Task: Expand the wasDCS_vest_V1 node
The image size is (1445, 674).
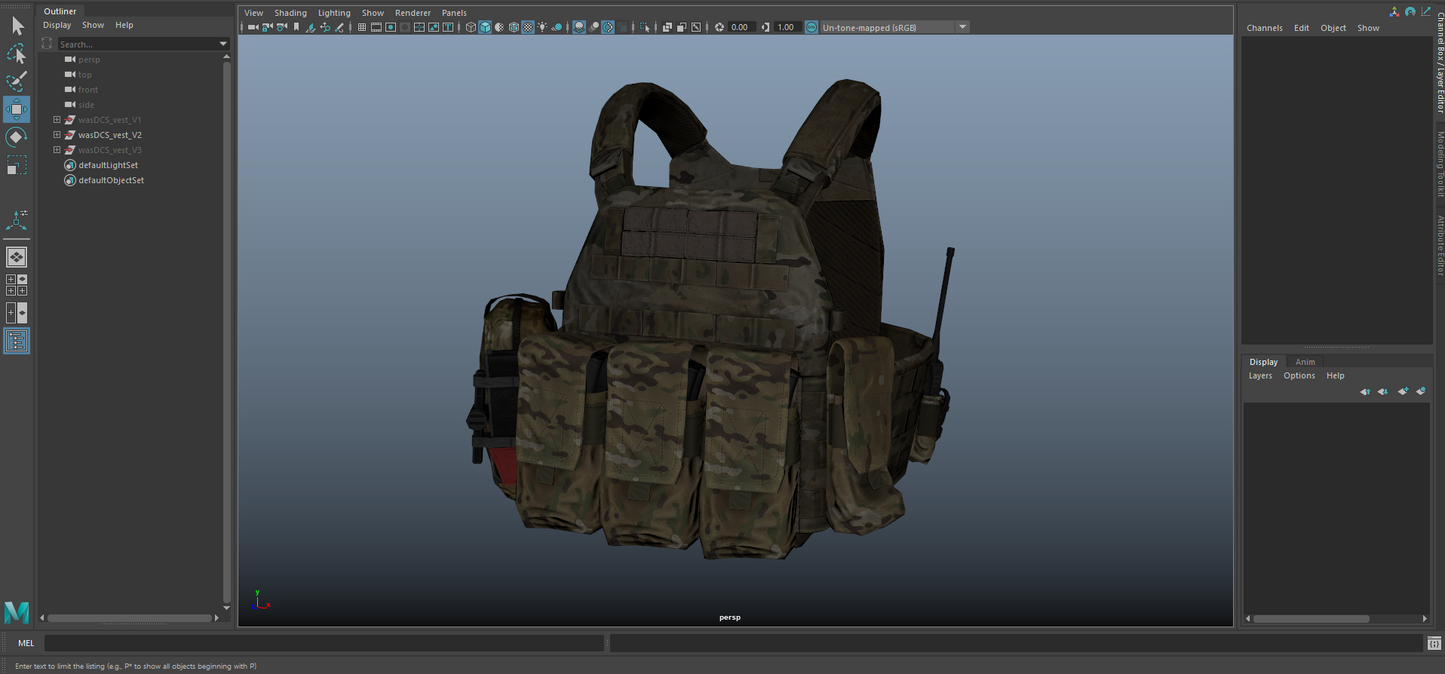Action: click(57, 120)
